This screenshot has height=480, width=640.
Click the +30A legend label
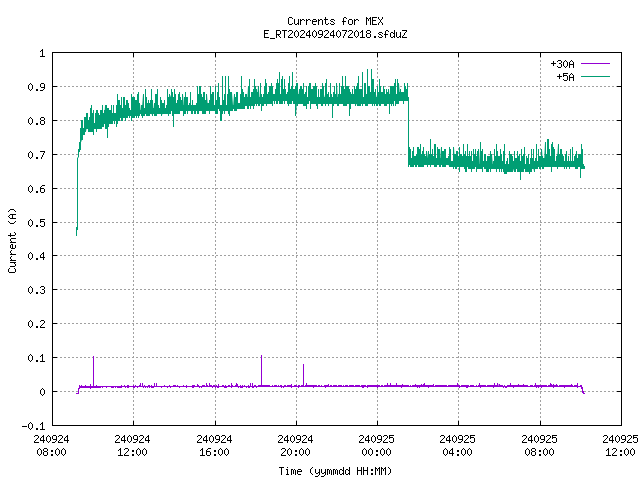point(562,64)
